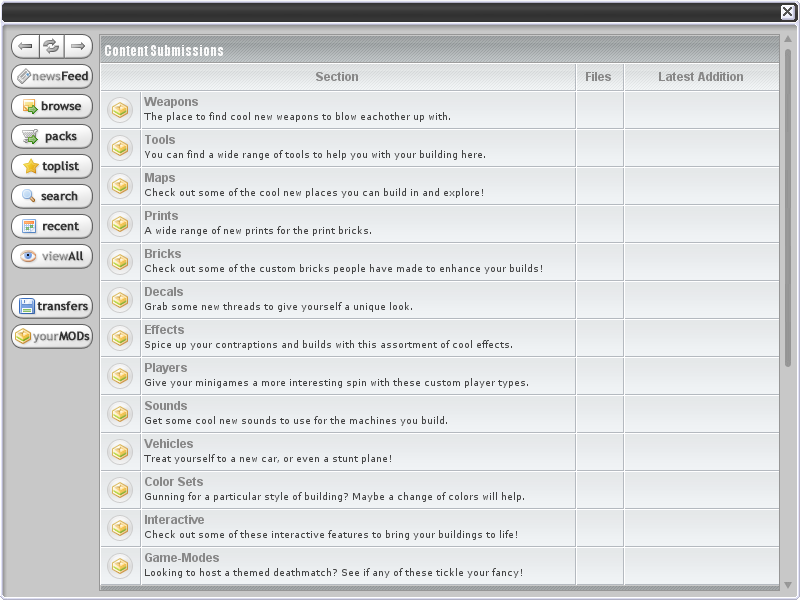The height and width of the screenshot is (600, 800).
Task: Open the Weapons section box icon
Action: coord(120,110)
